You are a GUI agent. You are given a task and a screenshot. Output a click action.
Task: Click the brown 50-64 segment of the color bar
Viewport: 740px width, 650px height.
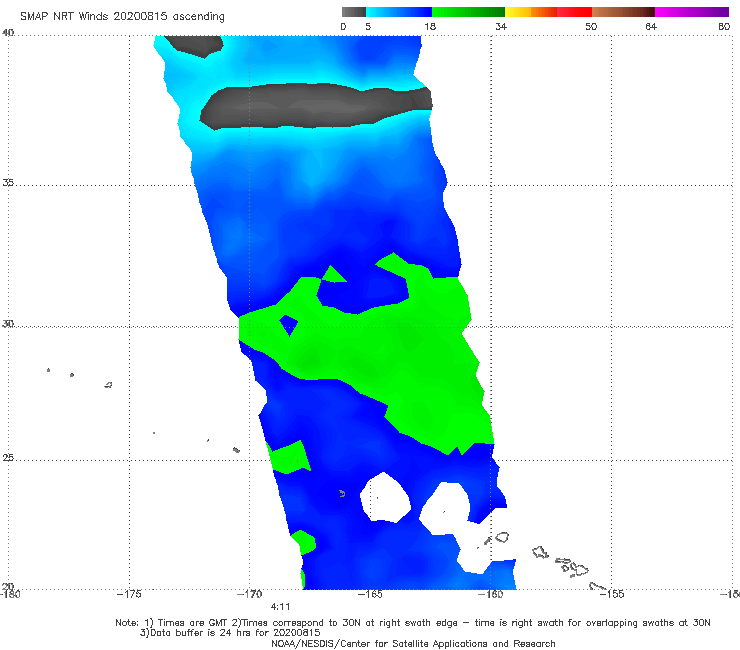(623, 12)
